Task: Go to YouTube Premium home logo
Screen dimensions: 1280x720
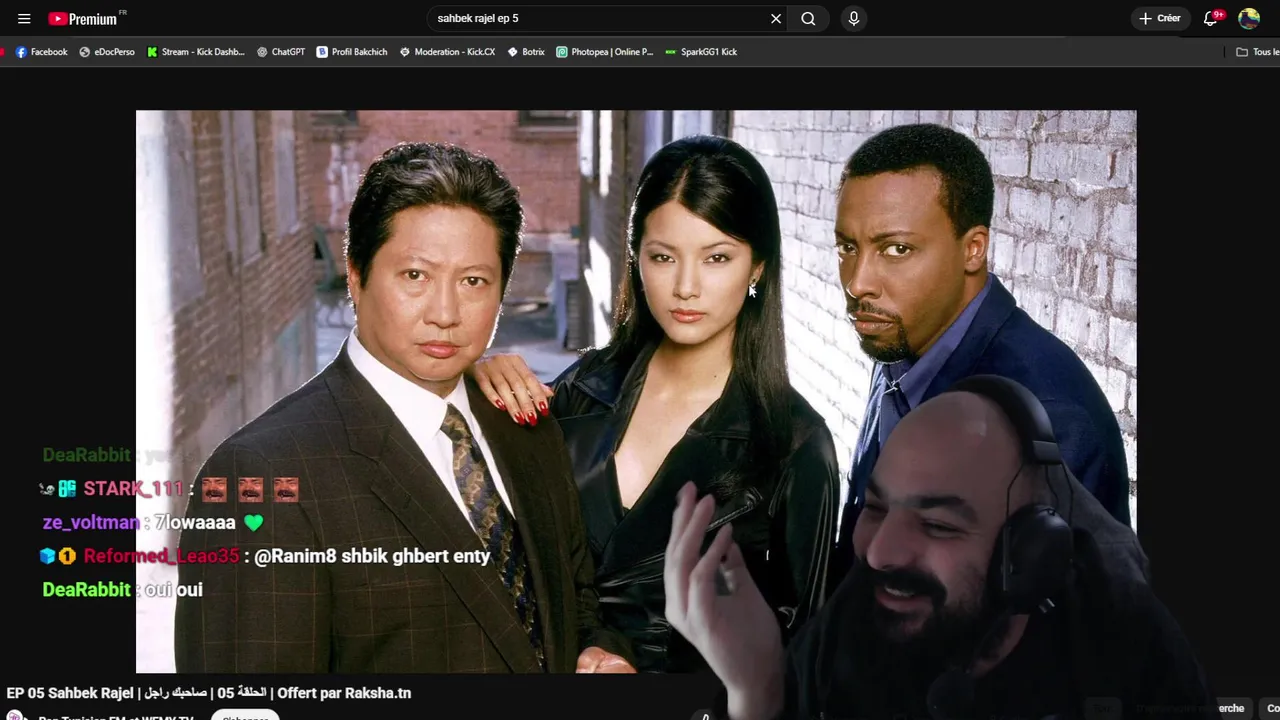Action: pos(83,18)
